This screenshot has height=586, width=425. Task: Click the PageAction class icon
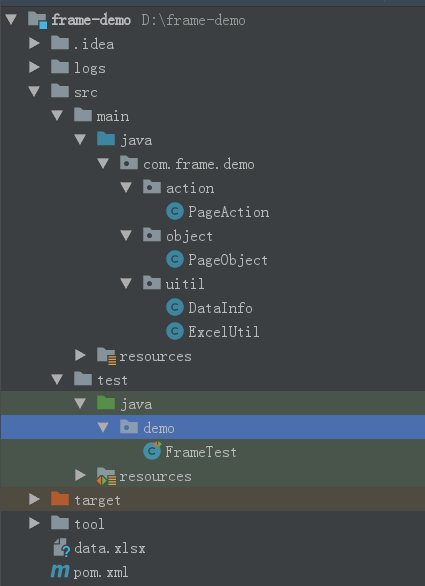175,212
